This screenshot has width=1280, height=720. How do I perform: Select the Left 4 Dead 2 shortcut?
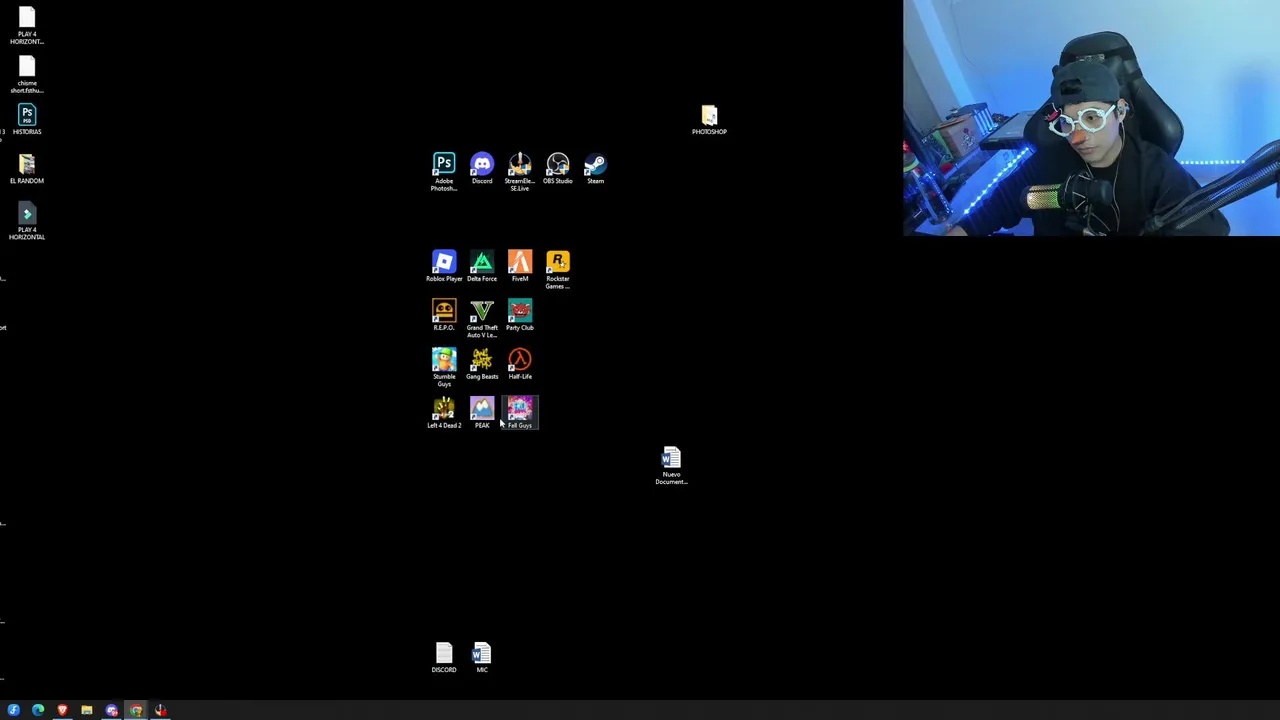click(x=444, y=413)
